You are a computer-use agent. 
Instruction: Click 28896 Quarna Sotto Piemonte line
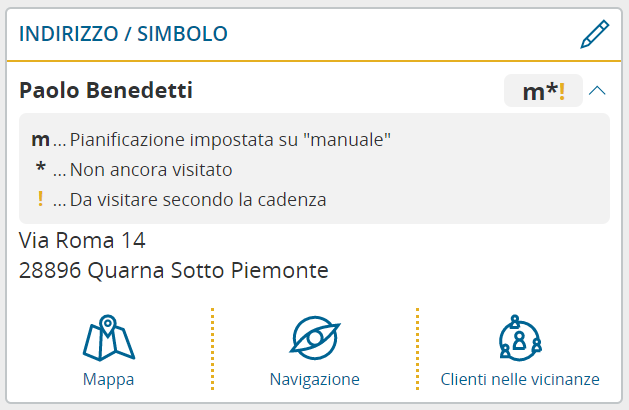tap(174, 270)
